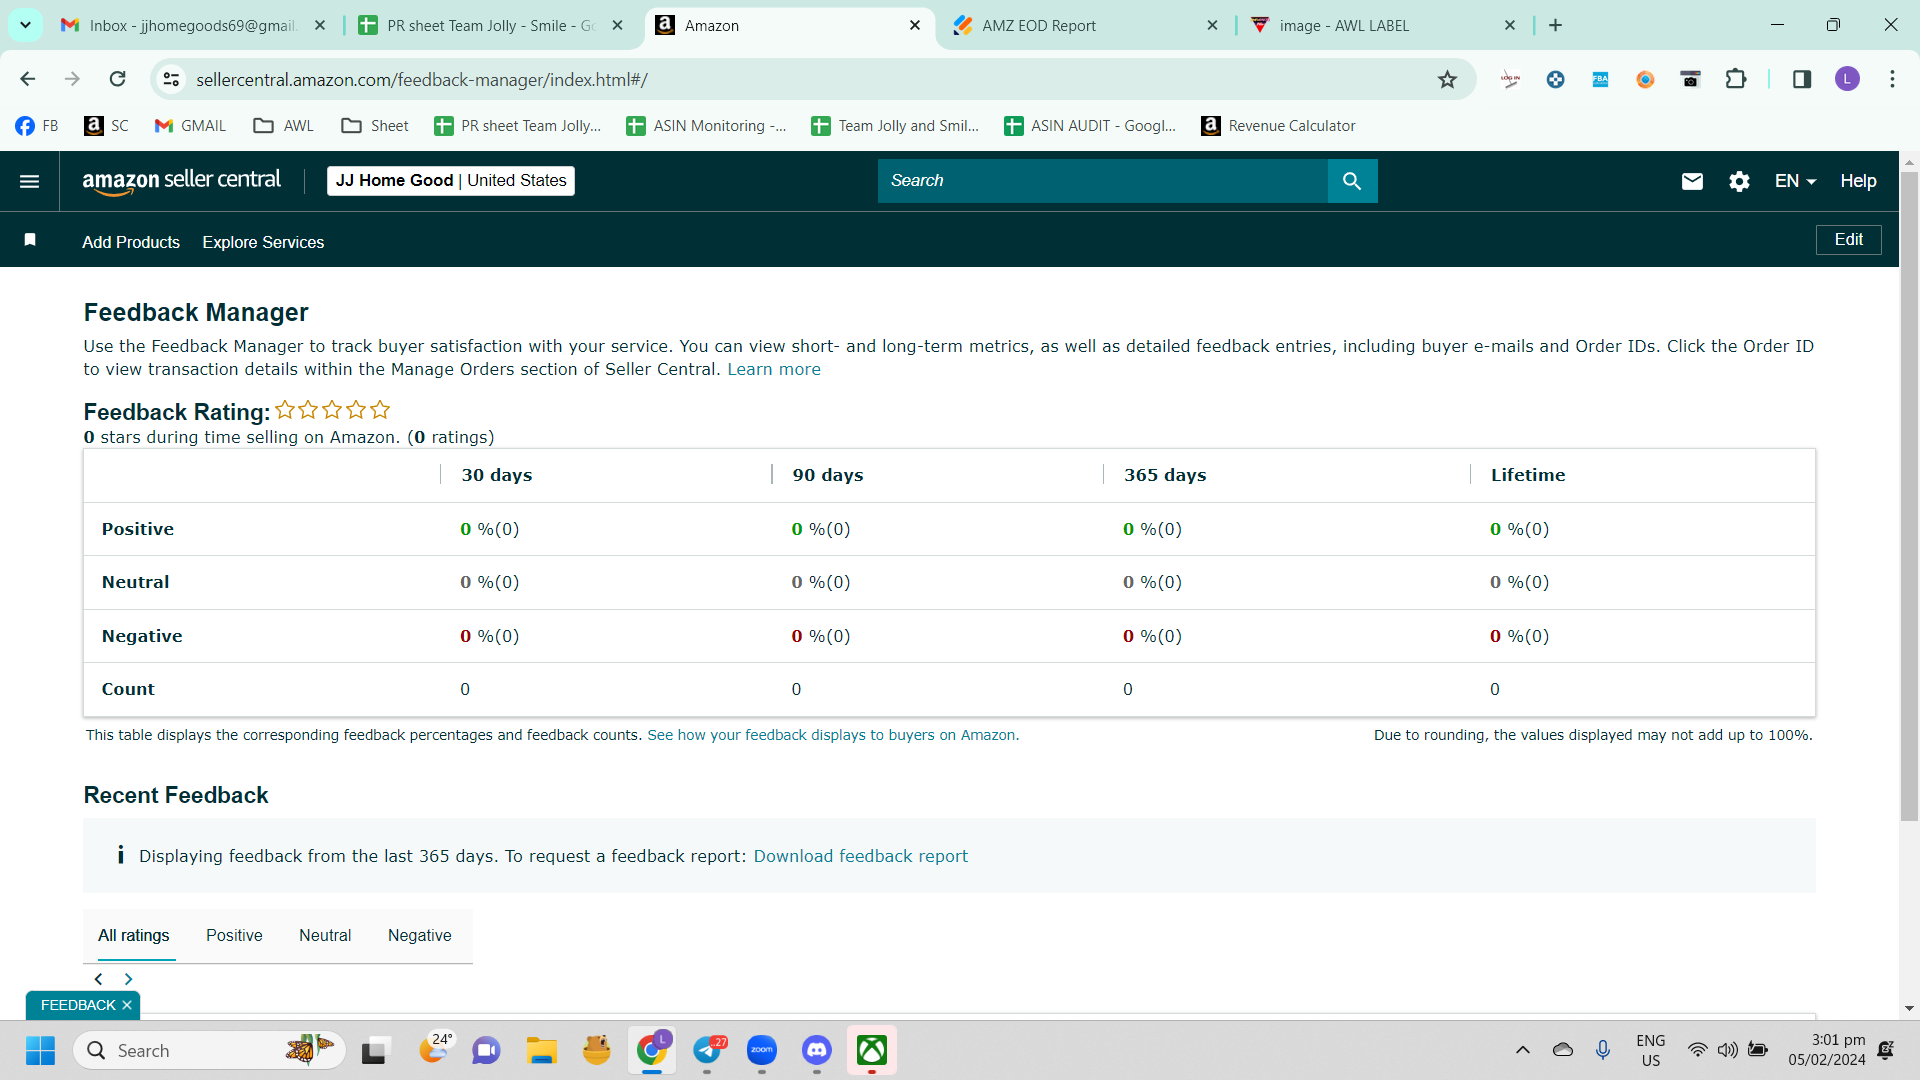1920x1080 pixels.
Task: Click the bookmark flag icon
Action: 30,240
